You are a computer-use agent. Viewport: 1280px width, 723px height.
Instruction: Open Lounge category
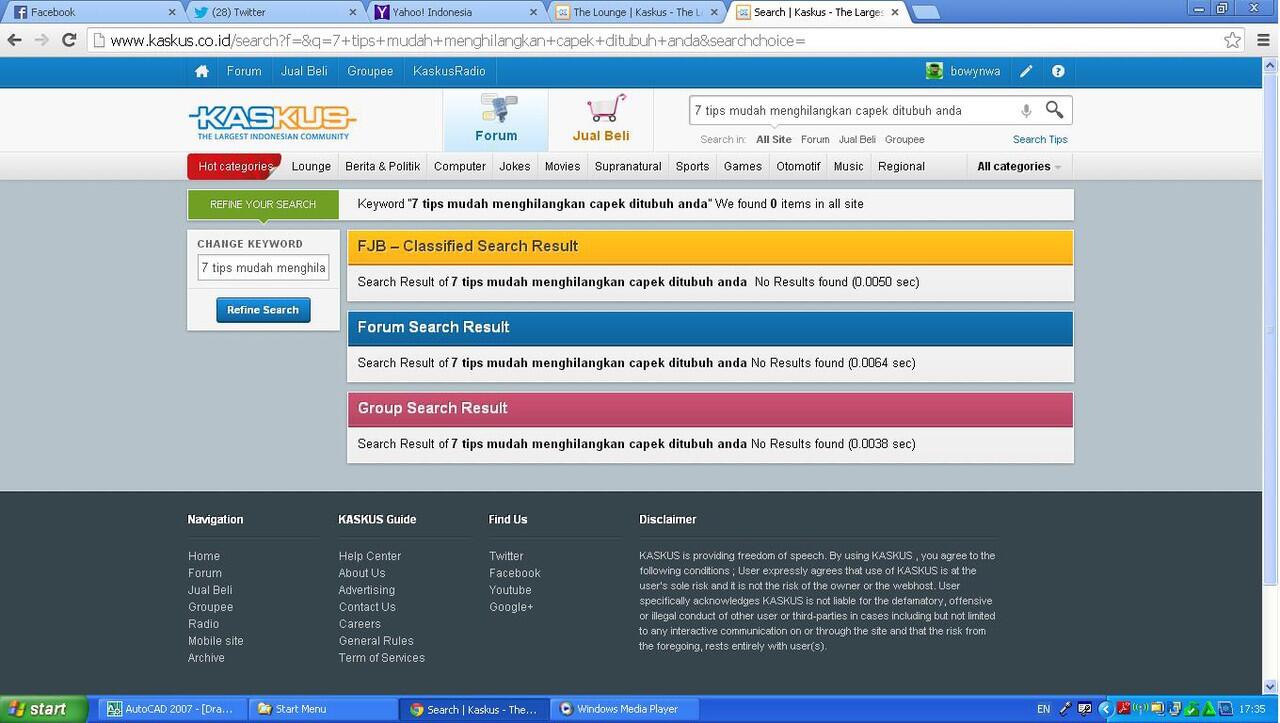pyautogui.click(x=311, y=166)
